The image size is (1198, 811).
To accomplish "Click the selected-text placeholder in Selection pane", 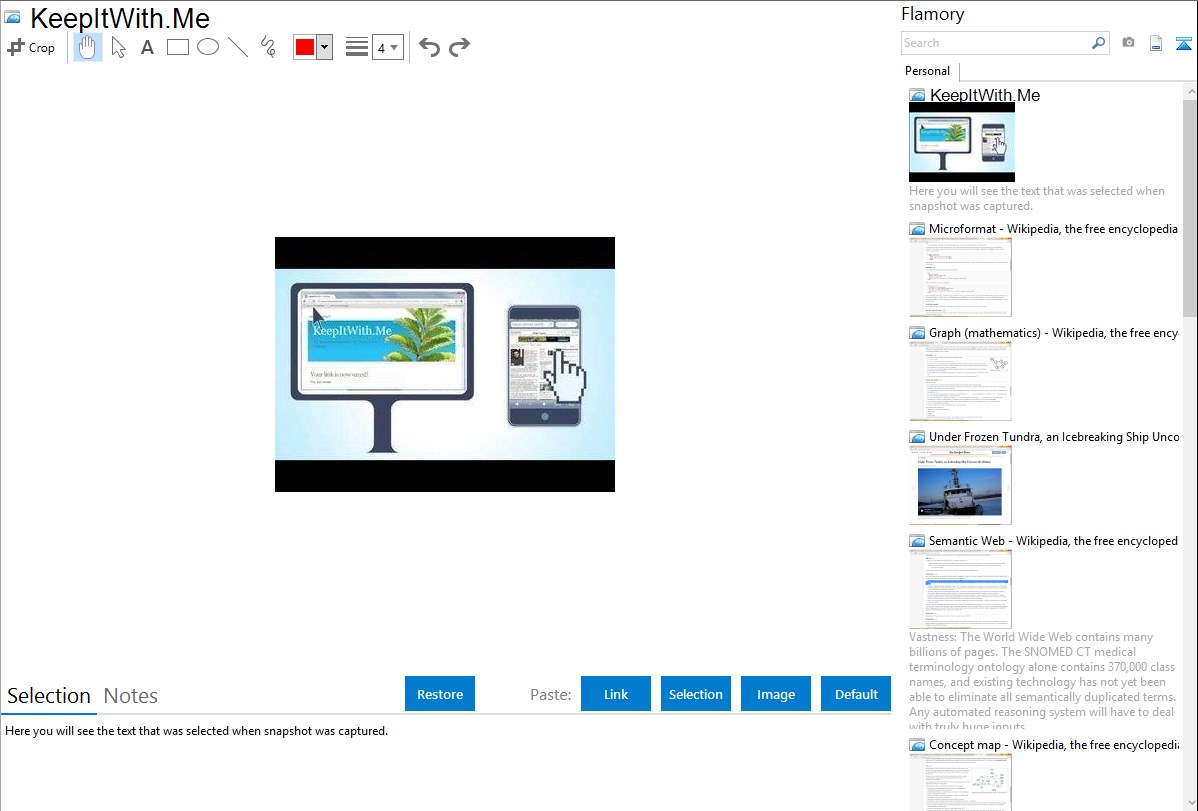I will [196, 731].
